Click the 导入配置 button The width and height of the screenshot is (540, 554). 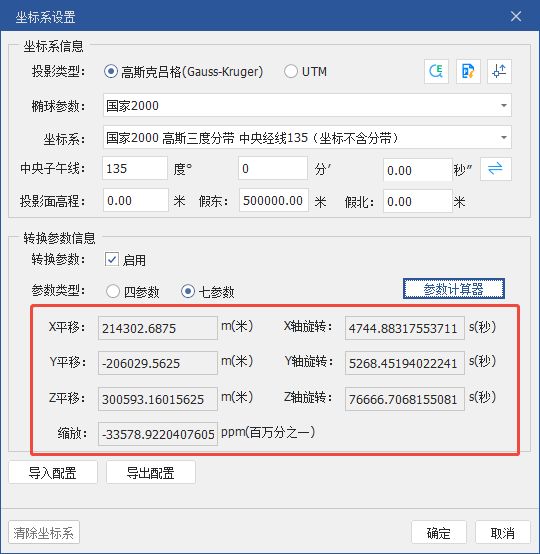(53, 472)
